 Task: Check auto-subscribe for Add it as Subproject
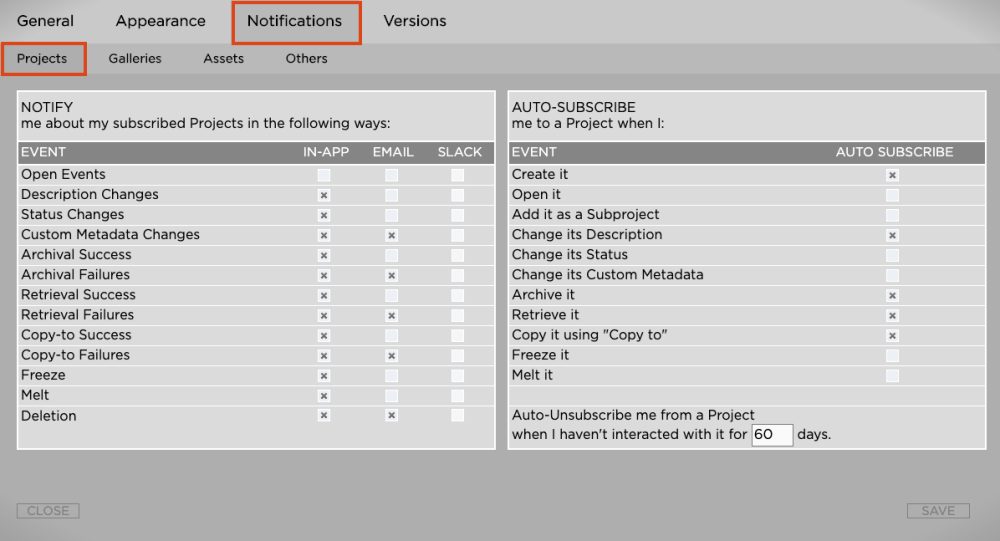pyautogui.click(x=893, y=215)
